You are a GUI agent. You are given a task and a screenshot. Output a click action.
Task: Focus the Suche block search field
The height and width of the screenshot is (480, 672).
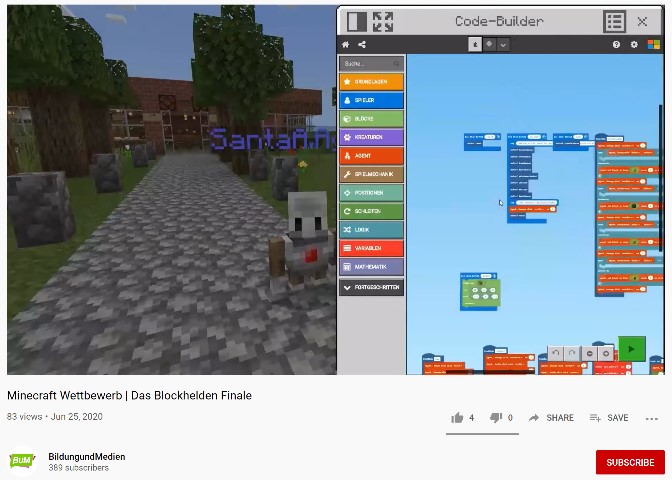click(371, 63)
